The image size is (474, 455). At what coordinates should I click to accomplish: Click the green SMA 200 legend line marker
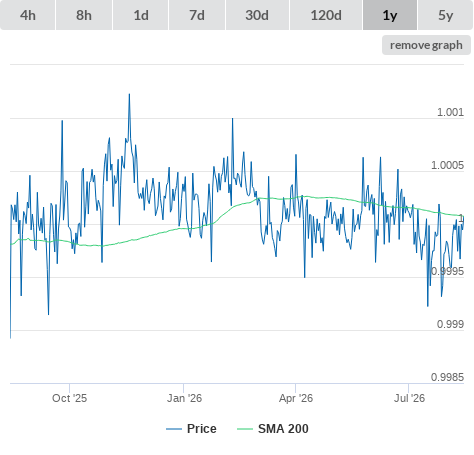[245, 429]
